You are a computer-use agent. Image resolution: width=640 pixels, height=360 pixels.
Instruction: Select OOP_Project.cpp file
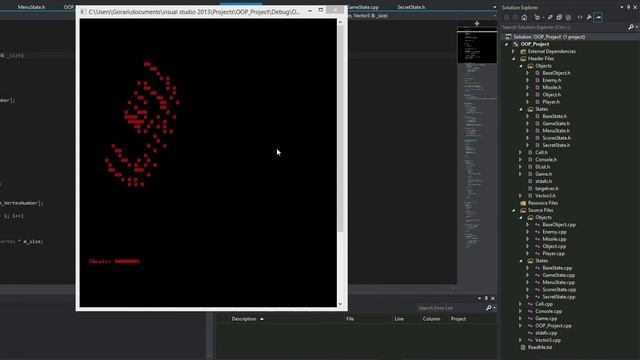[553, 326]
